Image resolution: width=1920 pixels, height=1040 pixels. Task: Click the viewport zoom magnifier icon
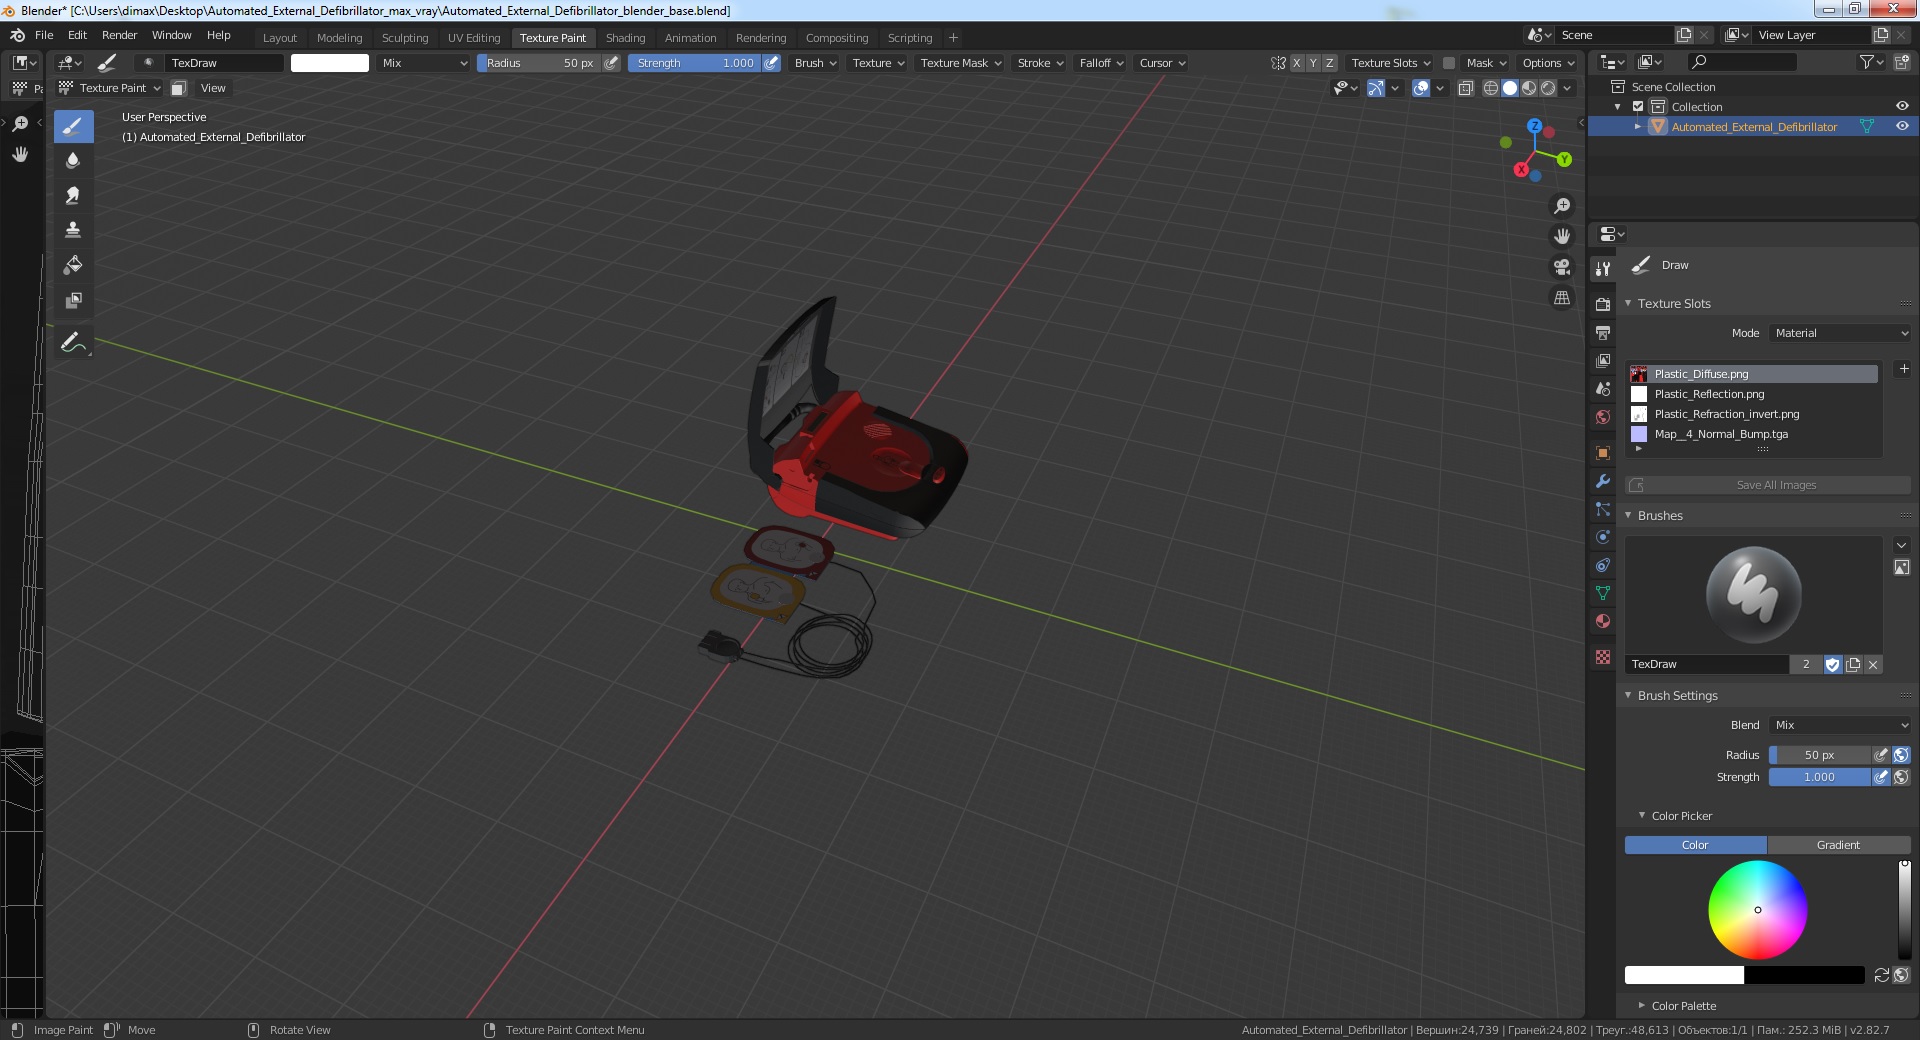coord(1561,206)
